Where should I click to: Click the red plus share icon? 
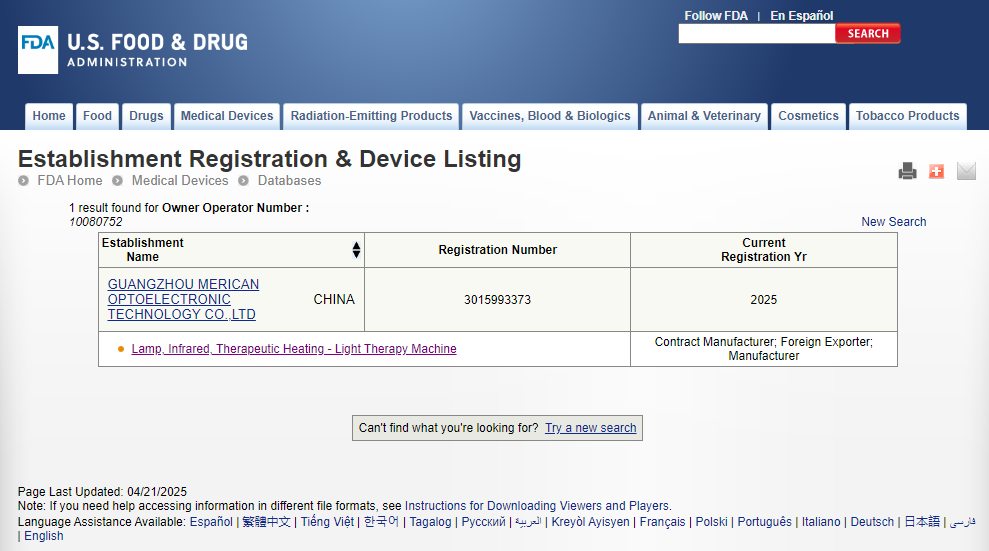pos(937,171)
